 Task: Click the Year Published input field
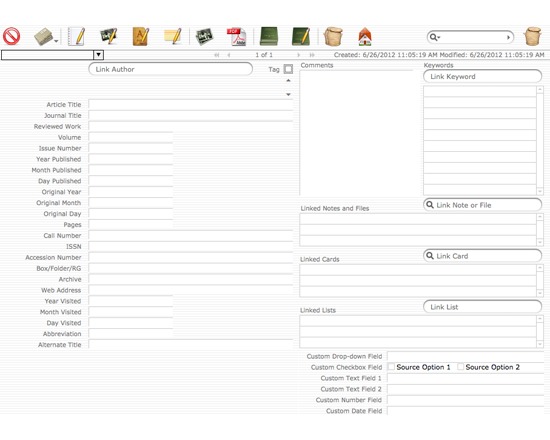(130, 159)
